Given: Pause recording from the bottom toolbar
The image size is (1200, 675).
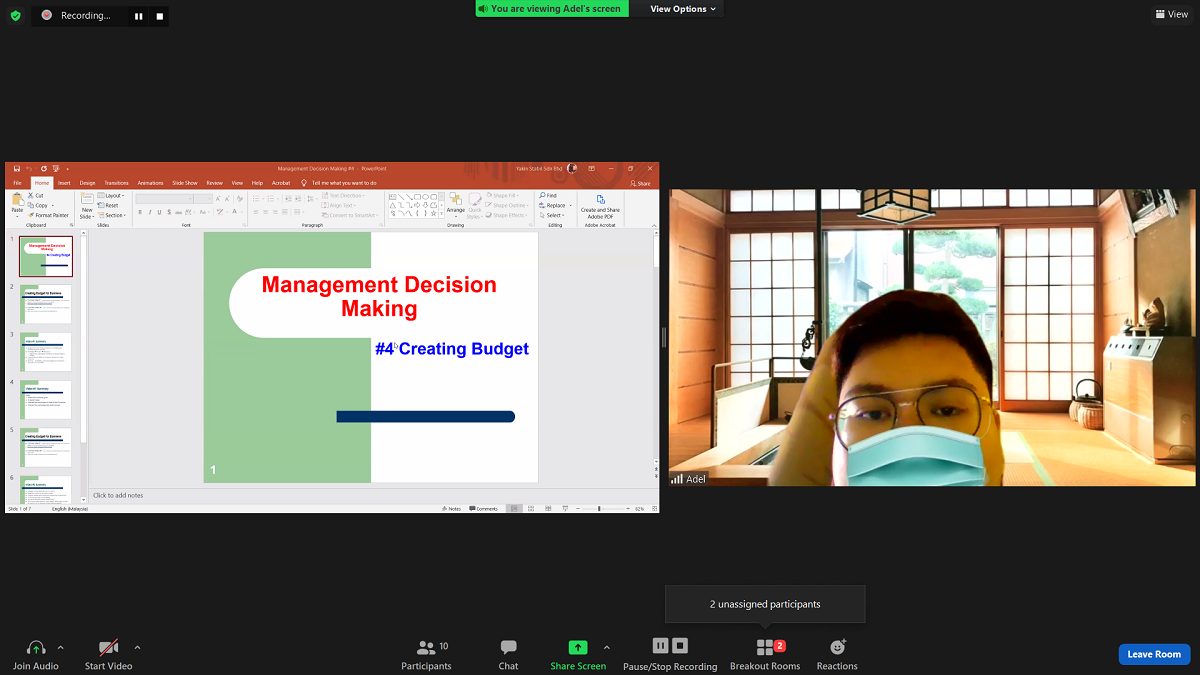Looking at the screenshot, I should coord(660,646).
